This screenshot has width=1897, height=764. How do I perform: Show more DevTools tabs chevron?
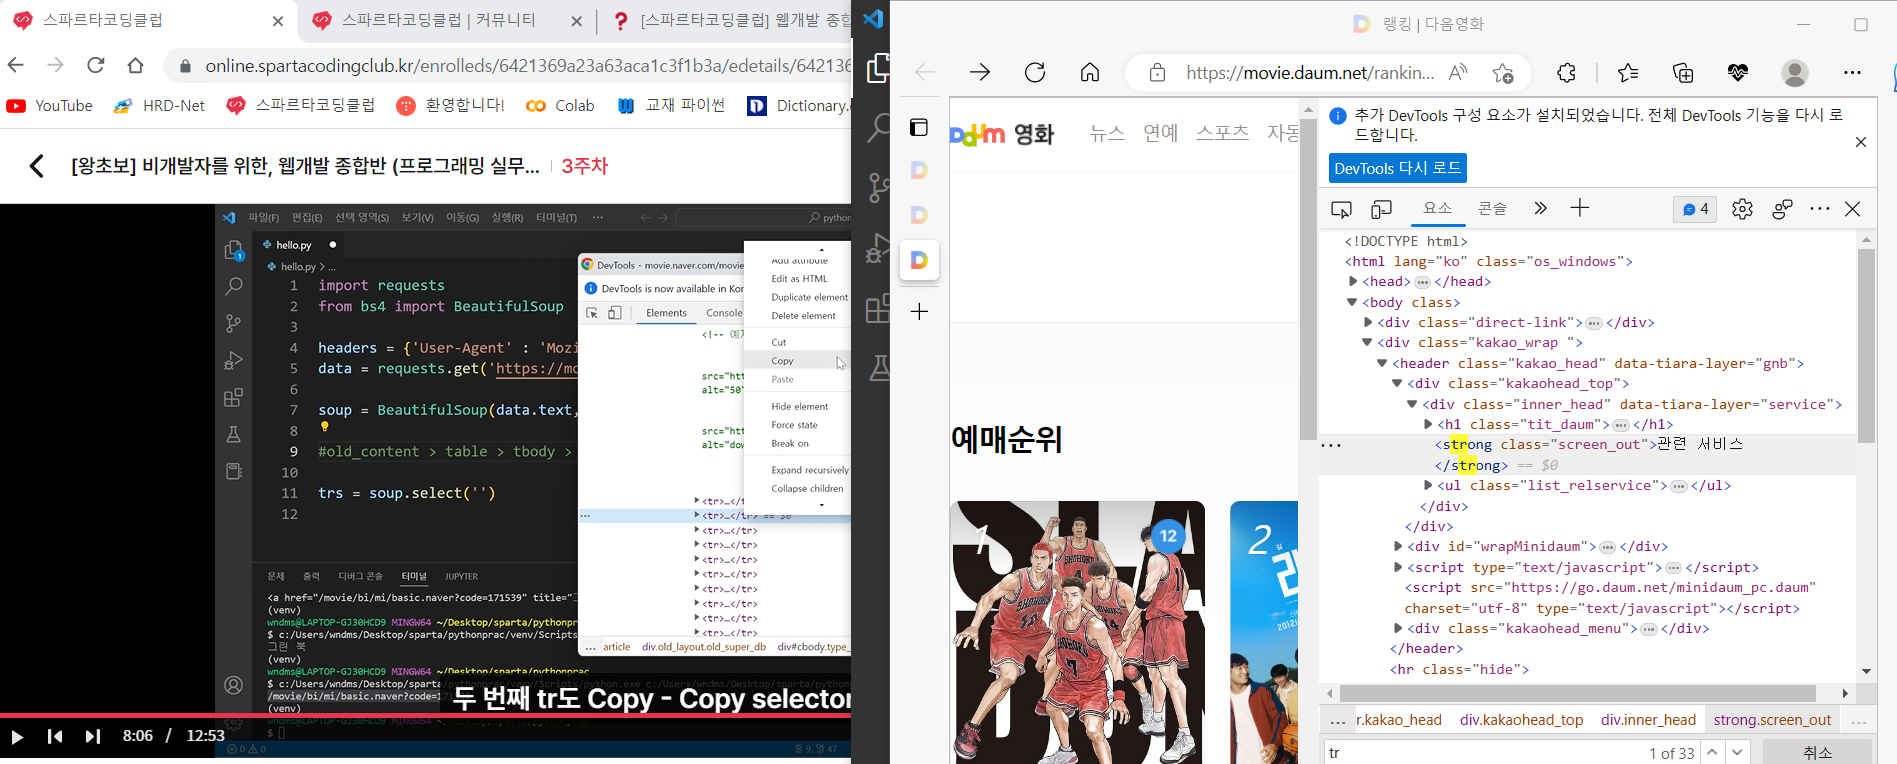tap(1540, 208)
